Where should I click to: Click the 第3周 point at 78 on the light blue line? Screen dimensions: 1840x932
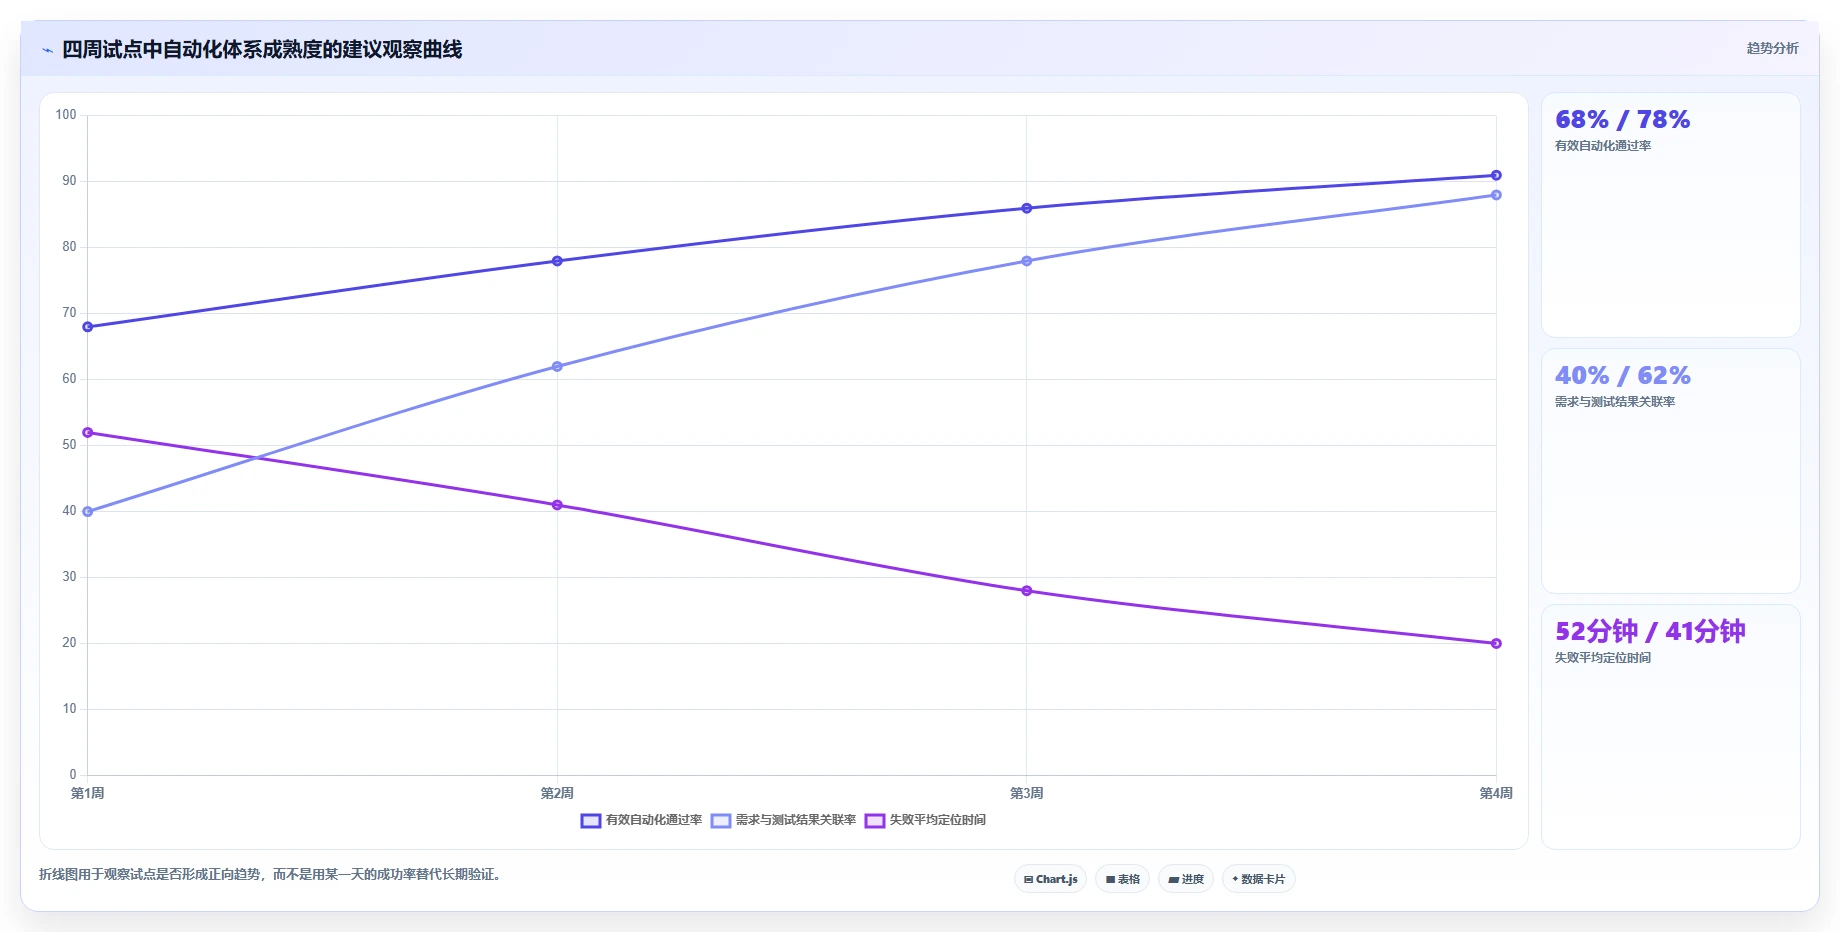point(1027,261)
